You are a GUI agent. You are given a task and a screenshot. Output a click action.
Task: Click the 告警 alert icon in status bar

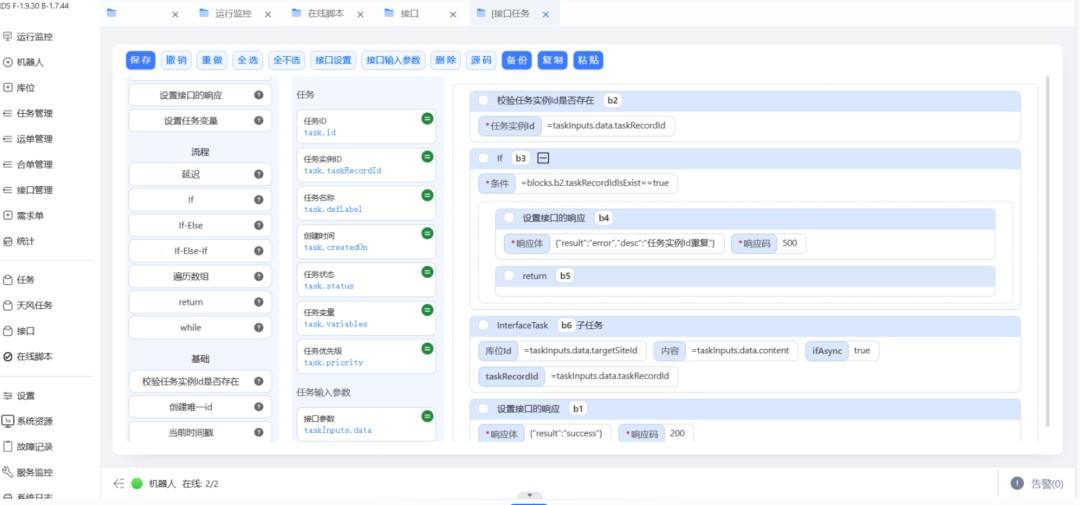point(1017,483)
